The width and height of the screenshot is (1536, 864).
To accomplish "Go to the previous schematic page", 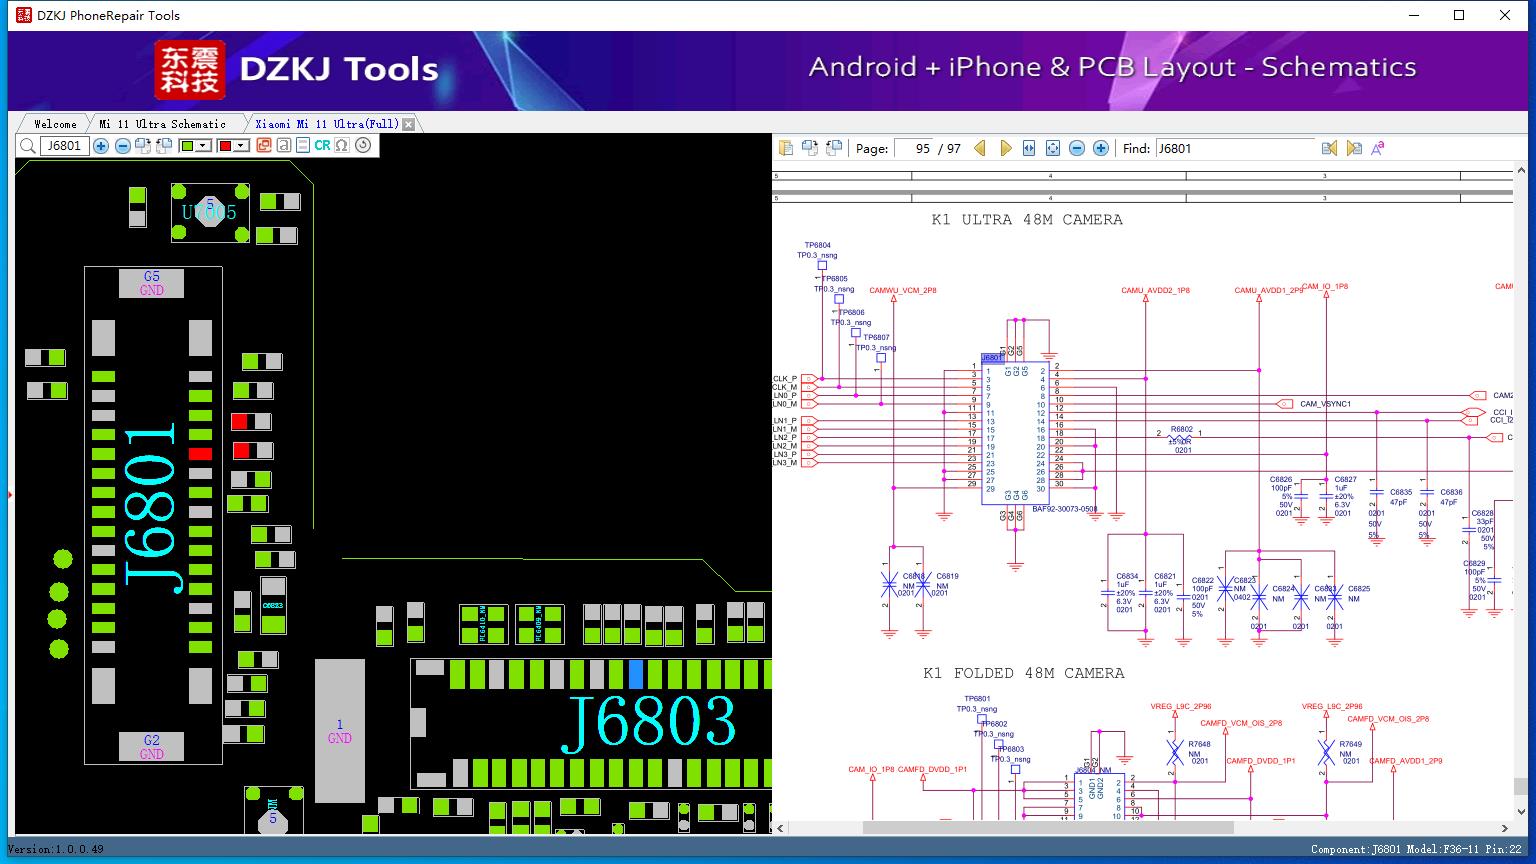I will point(980,148).
